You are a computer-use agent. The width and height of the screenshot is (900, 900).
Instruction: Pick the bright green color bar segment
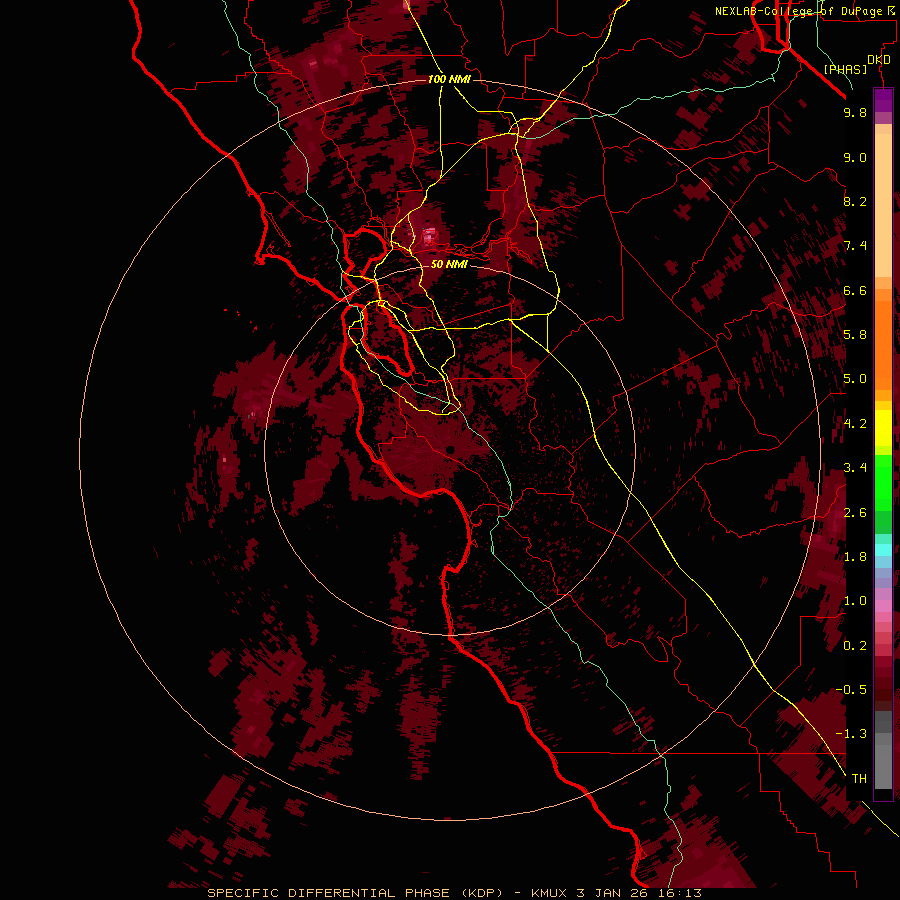click(883, 482)
